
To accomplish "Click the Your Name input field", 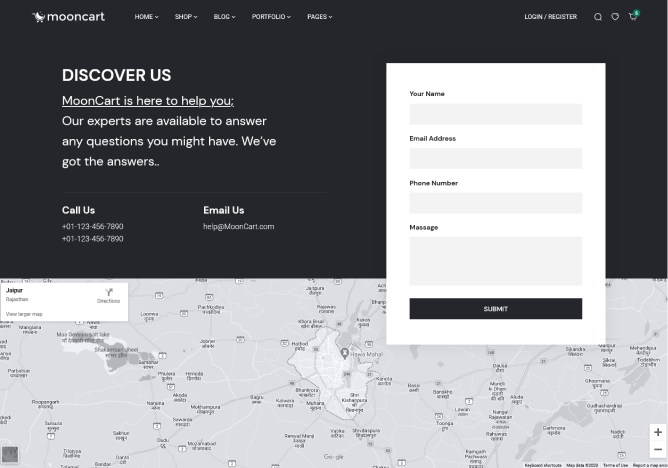I will click(x=495, y=114).
